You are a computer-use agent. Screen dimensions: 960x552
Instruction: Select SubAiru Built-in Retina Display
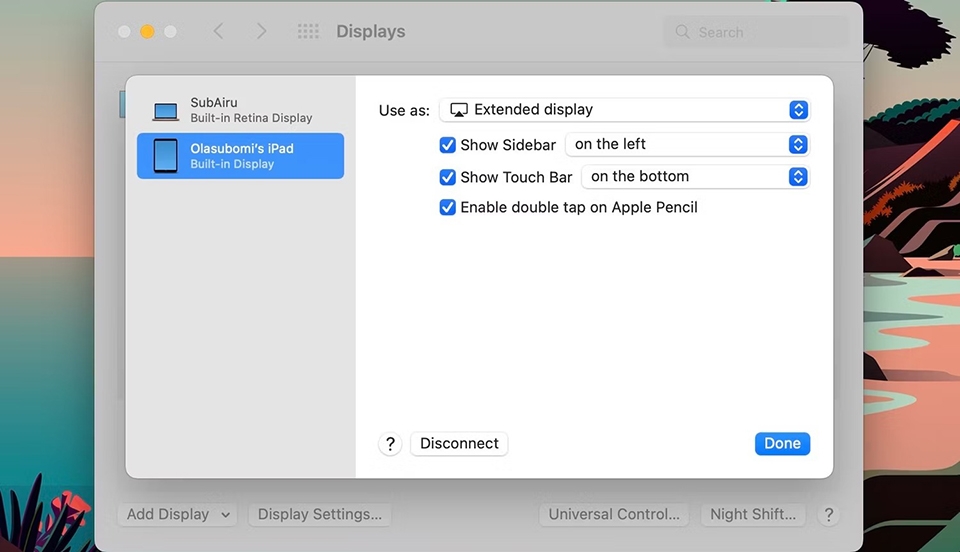click(240, 110)
